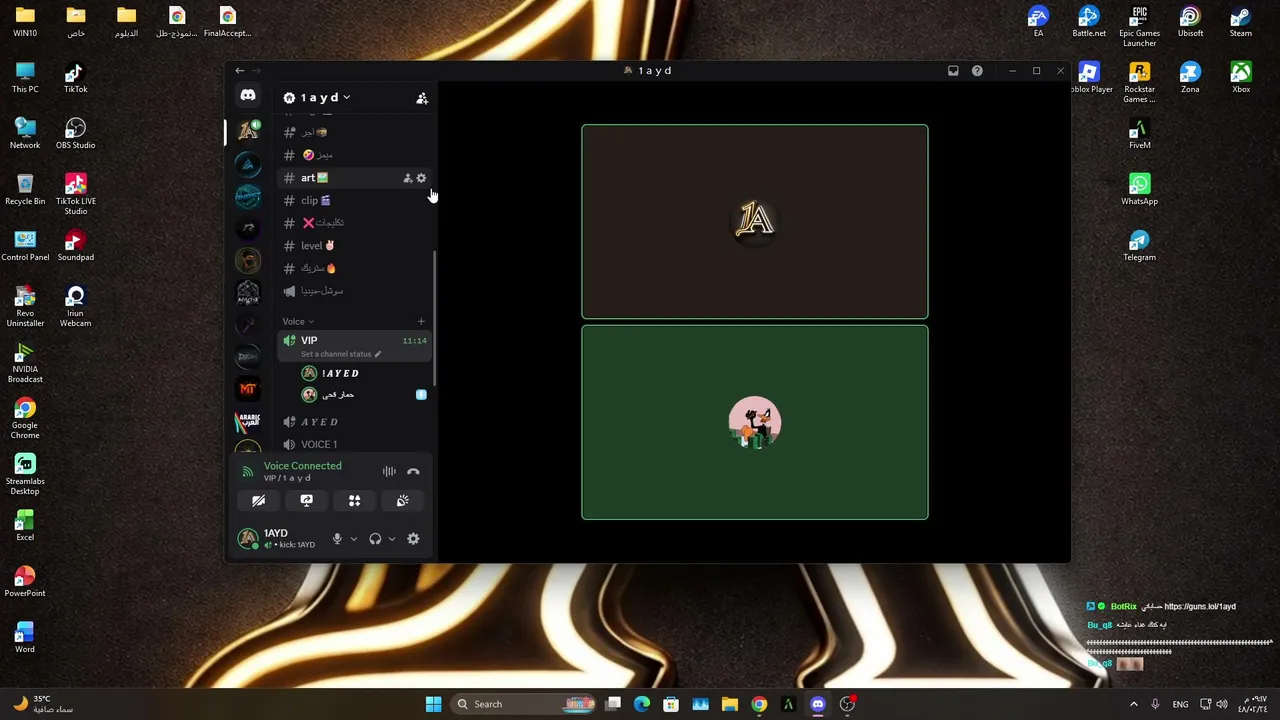Open NVIDIA Broadcast desktop shortcut
Image resolution: width=1280 pixels, height=720 pixels.
(x=25, y=363)
